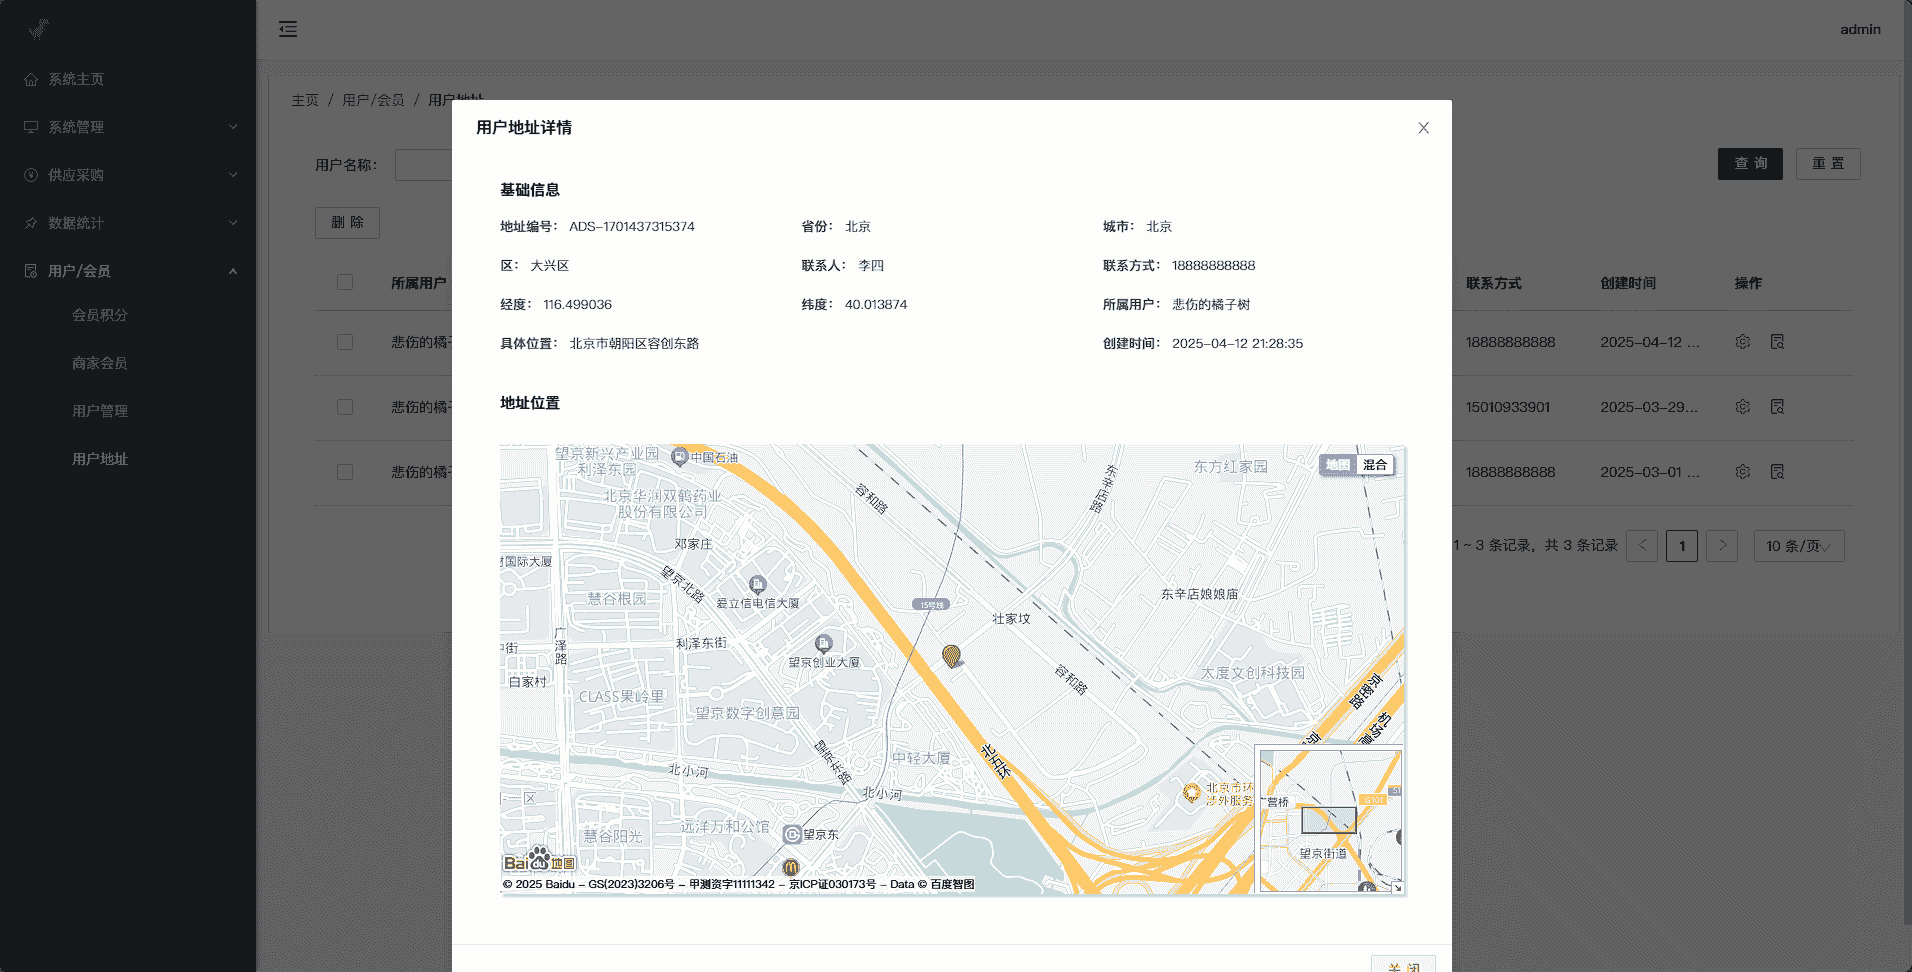This screenshot has height=972, width=1912.
Task: Click the app logo in sidebar
Action: (38, 29)
